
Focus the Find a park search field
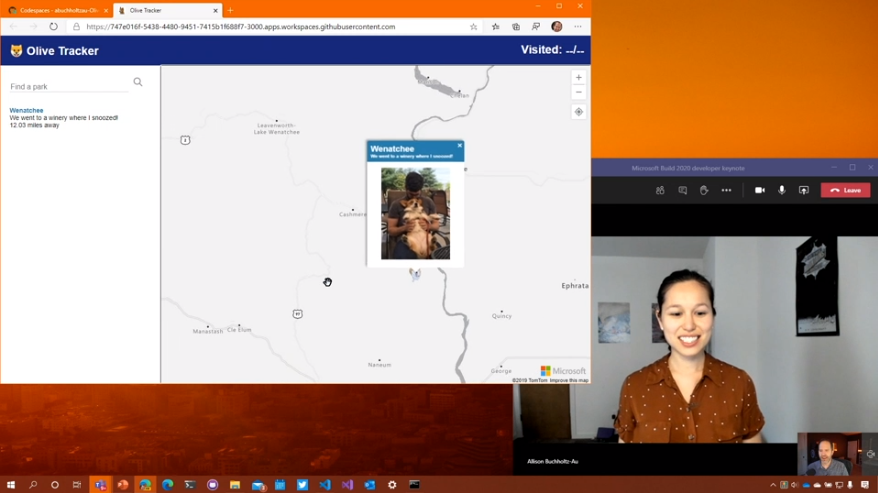[x=69, y=86]
